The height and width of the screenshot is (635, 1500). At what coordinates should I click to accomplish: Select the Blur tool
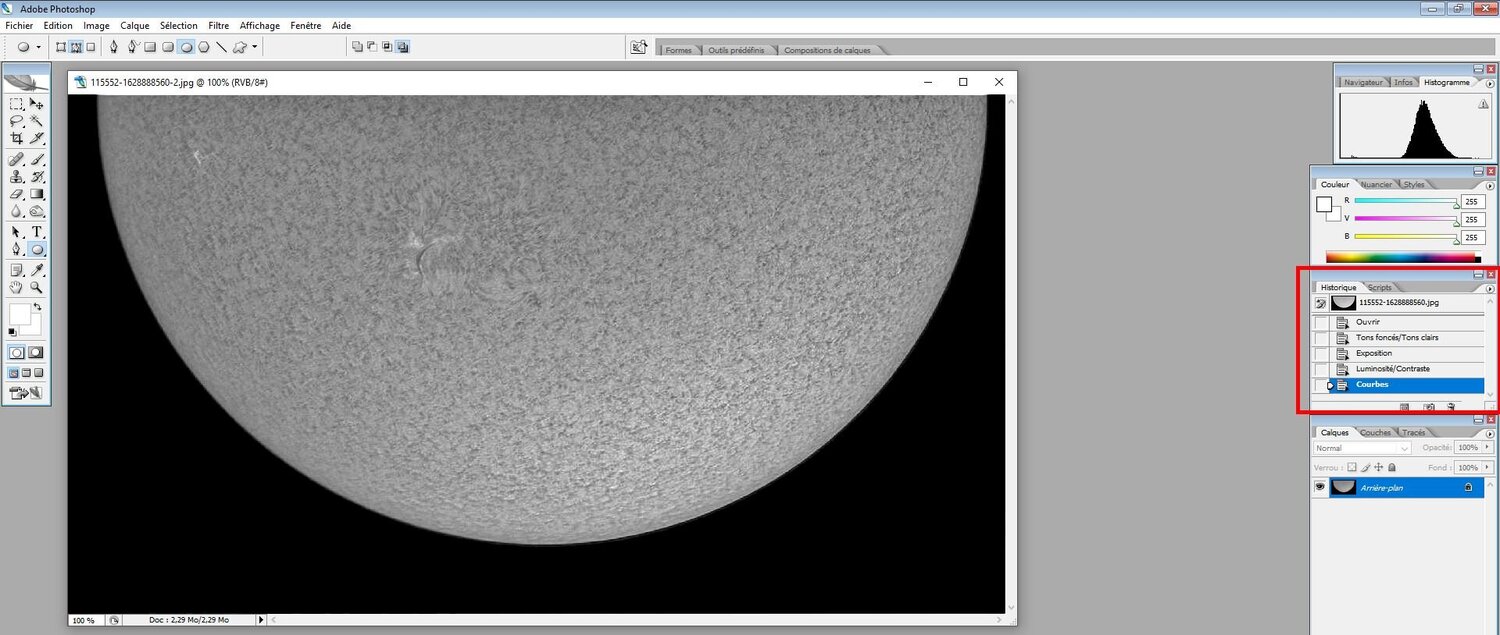[x=17, y=211]
